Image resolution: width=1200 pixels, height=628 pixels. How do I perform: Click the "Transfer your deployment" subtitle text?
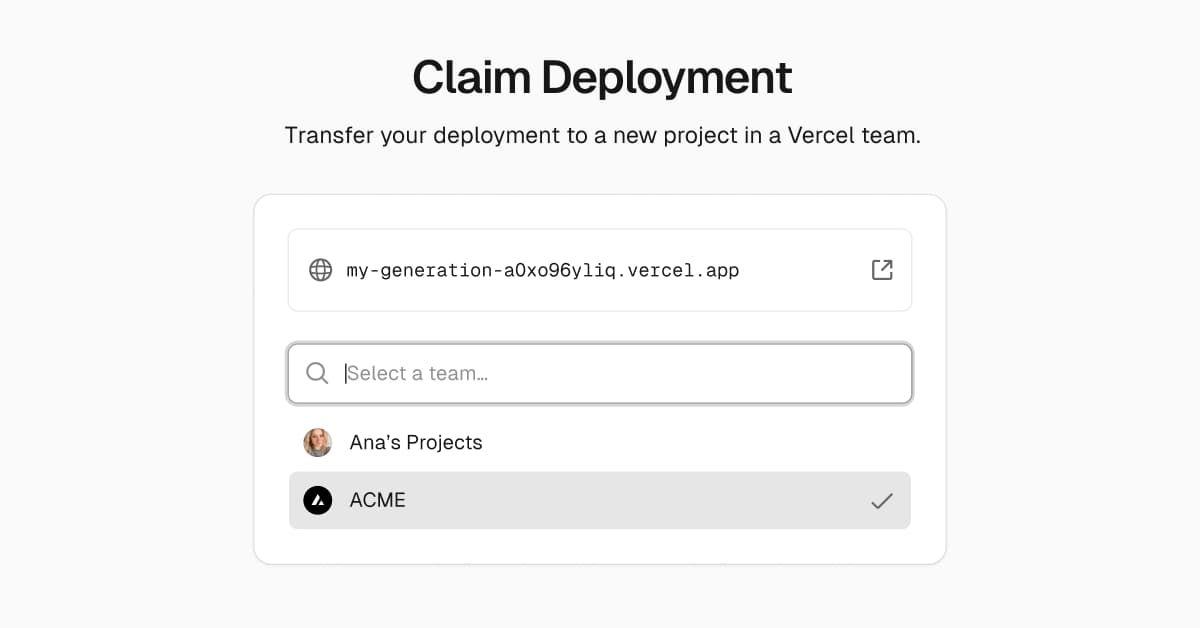tap(601, 135)
